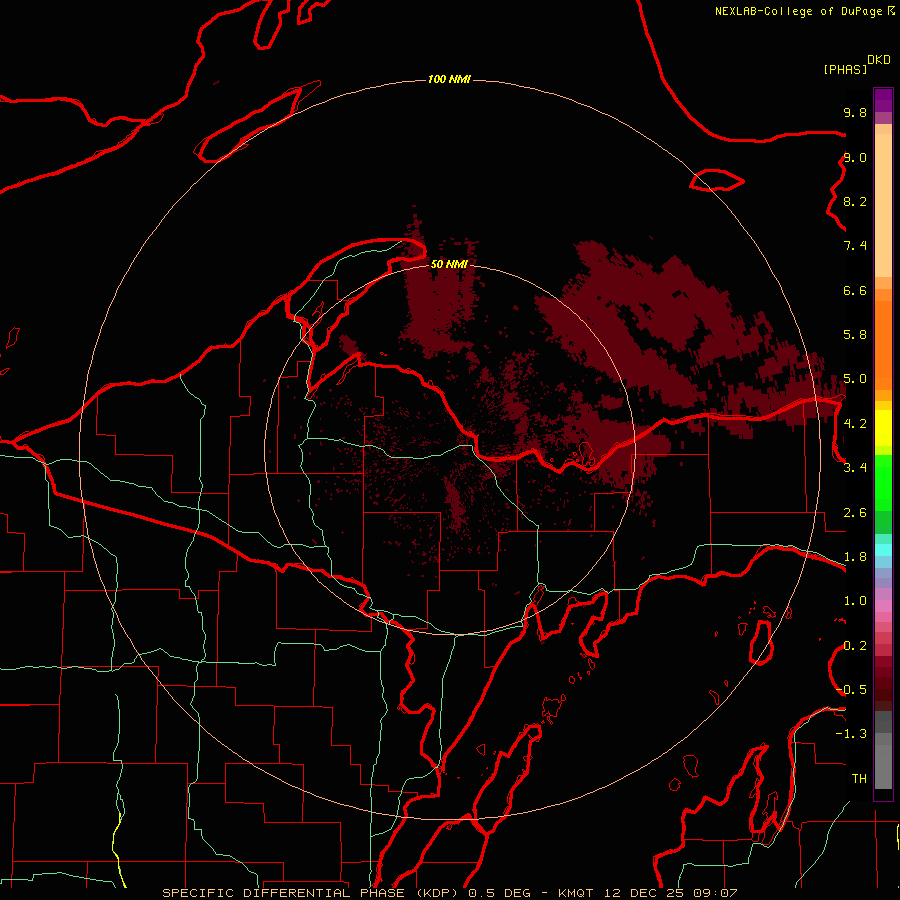Click the 12 DEC 25 date text
900x900 pixels.
click(643, 893)
